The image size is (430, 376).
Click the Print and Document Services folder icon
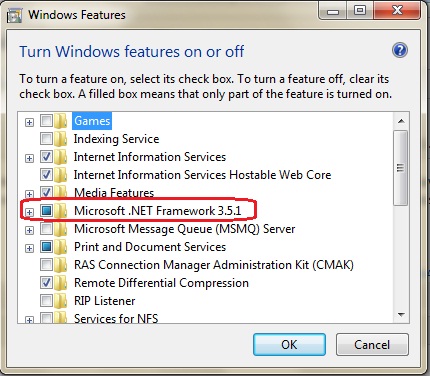61,247
